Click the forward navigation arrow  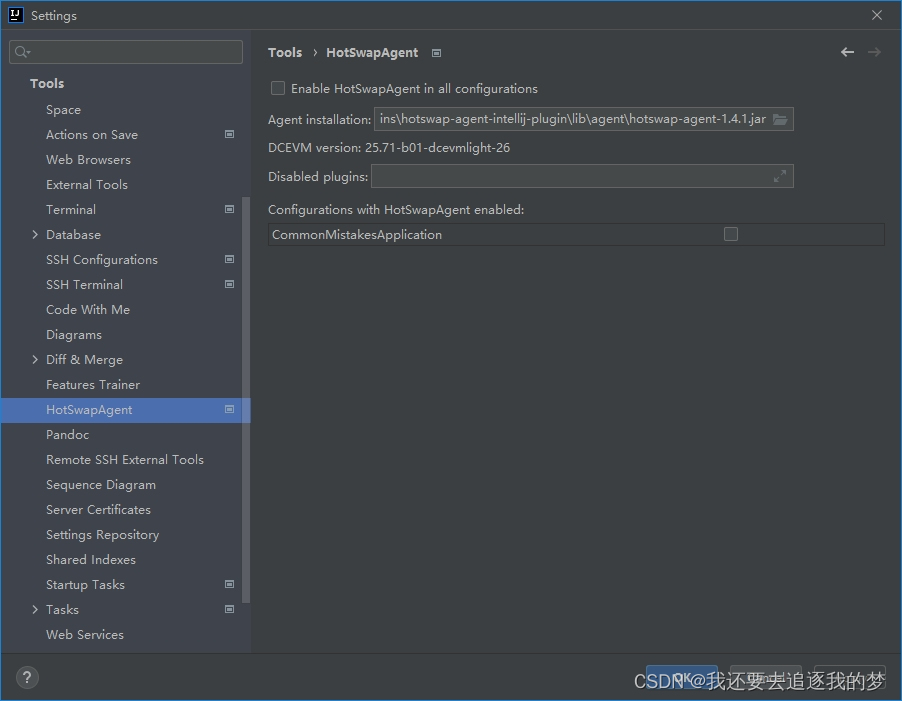874,52
